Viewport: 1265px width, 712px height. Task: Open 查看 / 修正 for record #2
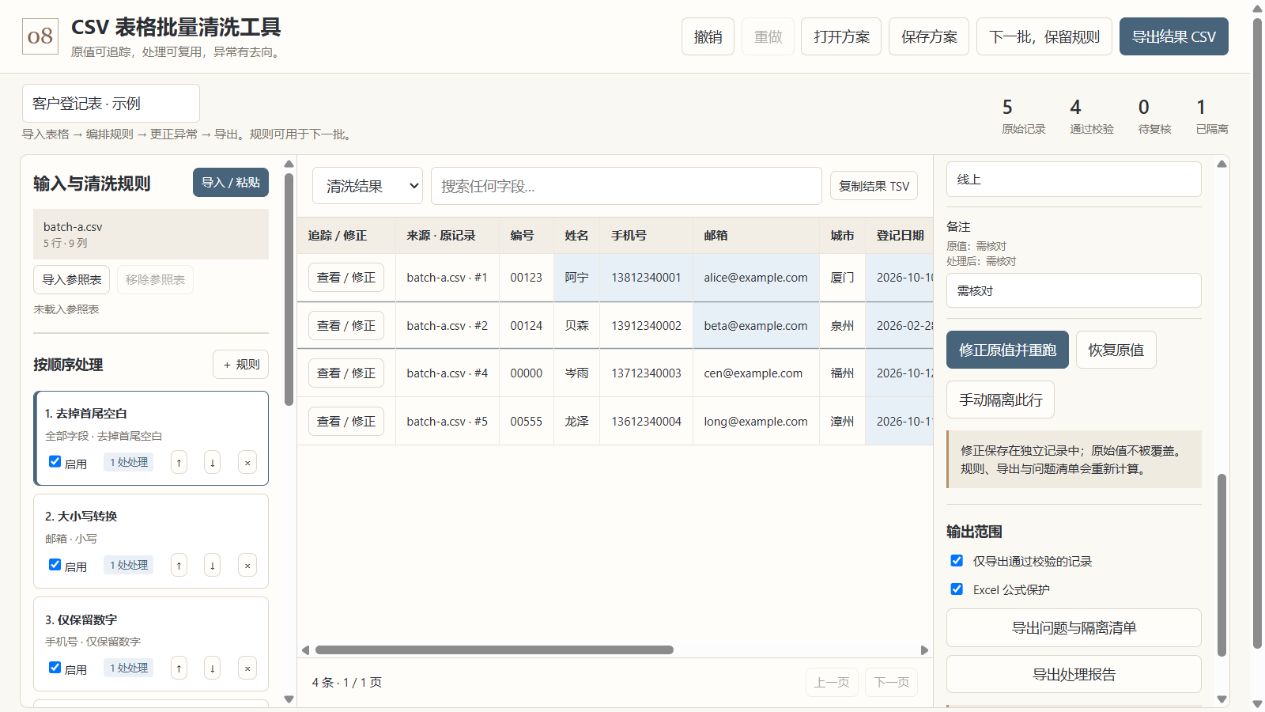click(x=346, y=326)
